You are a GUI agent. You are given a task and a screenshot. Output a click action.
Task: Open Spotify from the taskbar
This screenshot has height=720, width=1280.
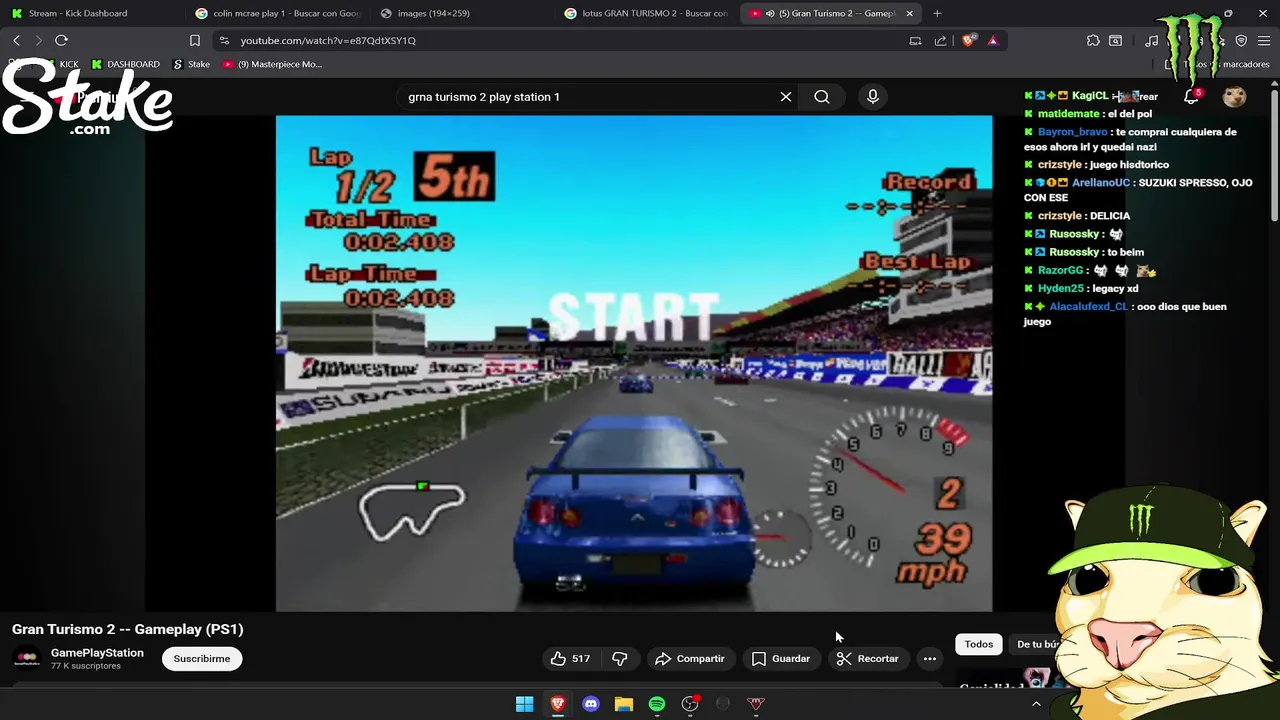(x=657, y=704)
